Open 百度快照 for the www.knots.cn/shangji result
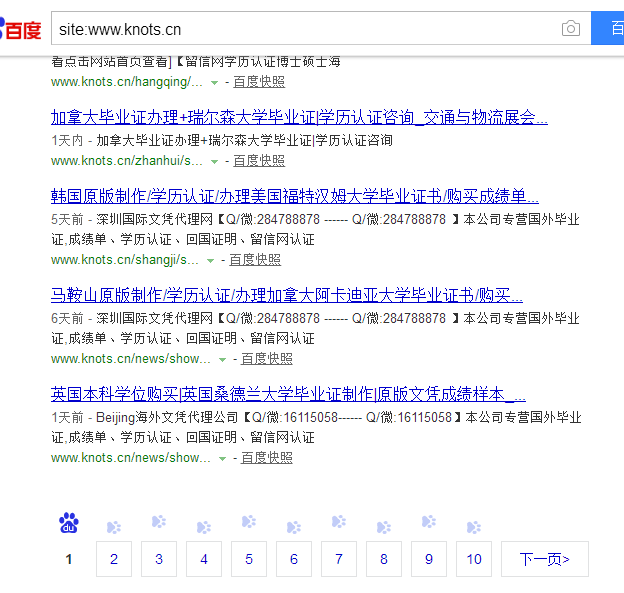Image resolution: width=624 pixels, height=593 pixels. tap(255, 259)
